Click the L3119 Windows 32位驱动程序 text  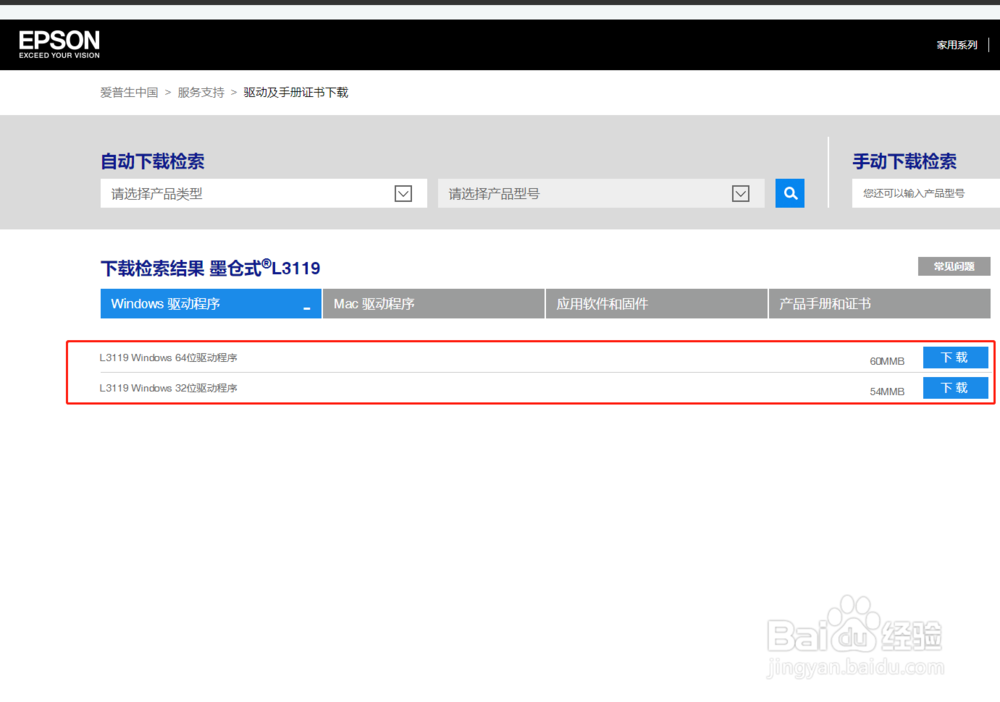168,388
